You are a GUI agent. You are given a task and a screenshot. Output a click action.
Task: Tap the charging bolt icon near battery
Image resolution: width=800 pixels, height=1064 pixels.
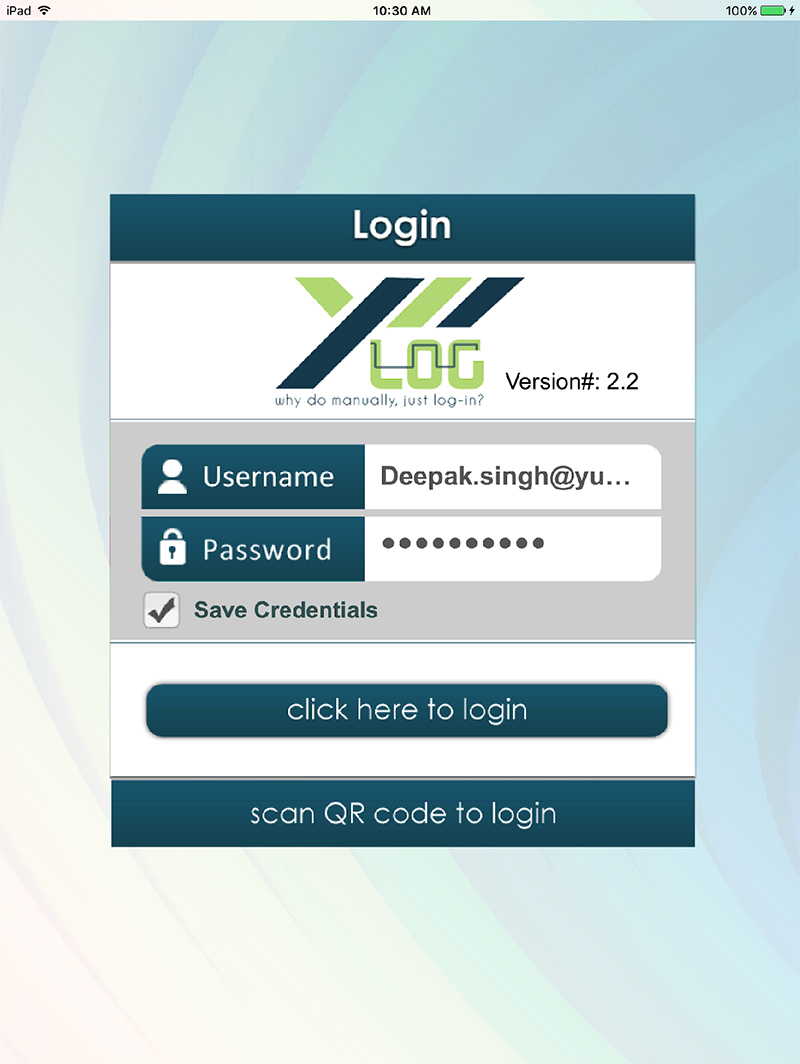(x=792, y=10)
